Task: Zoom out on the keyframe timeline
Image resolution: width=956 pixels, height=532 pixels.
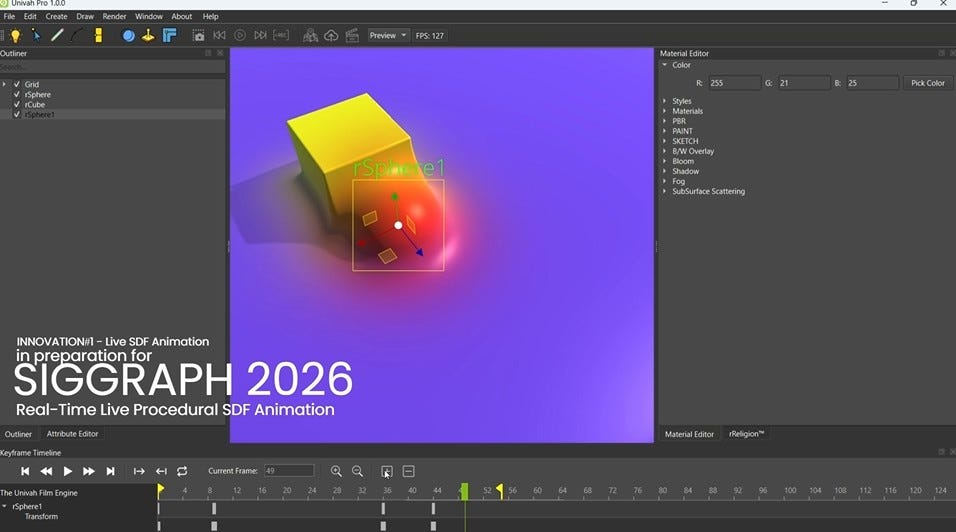Action: (357, 471)
